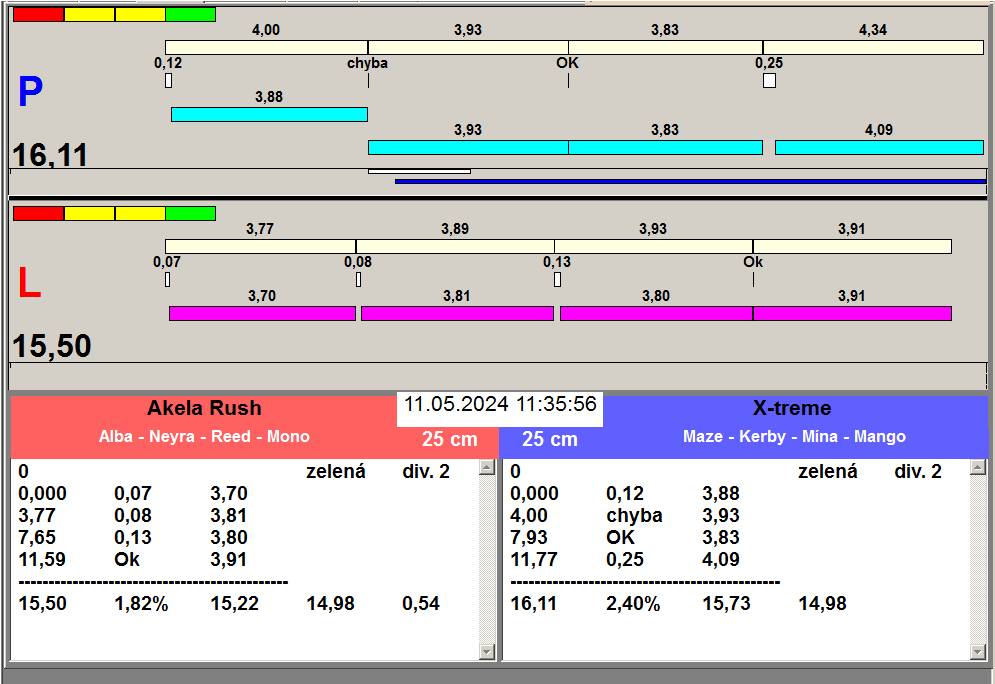Click the red start light in lane P
Viewport: 995px width, 684px height.
click(39, 15)
